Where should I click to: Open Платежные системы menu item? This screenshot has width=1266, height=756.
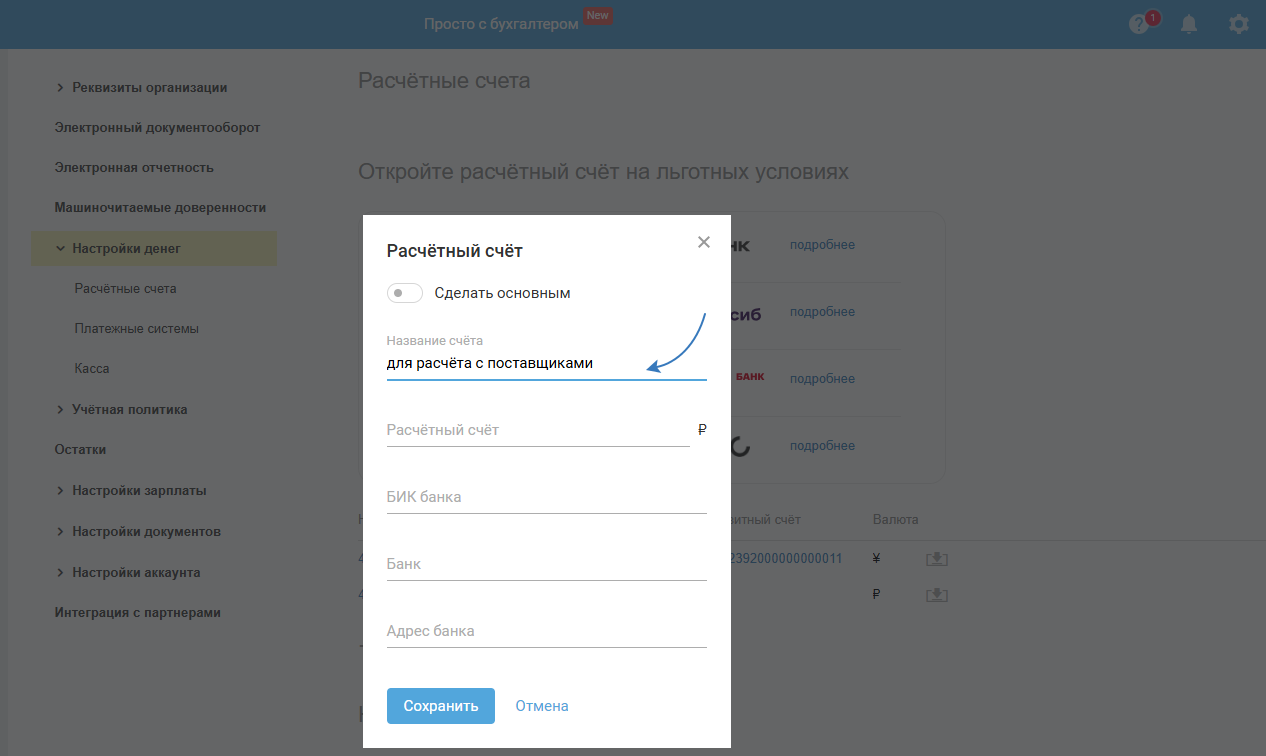[x=136, y=328]
